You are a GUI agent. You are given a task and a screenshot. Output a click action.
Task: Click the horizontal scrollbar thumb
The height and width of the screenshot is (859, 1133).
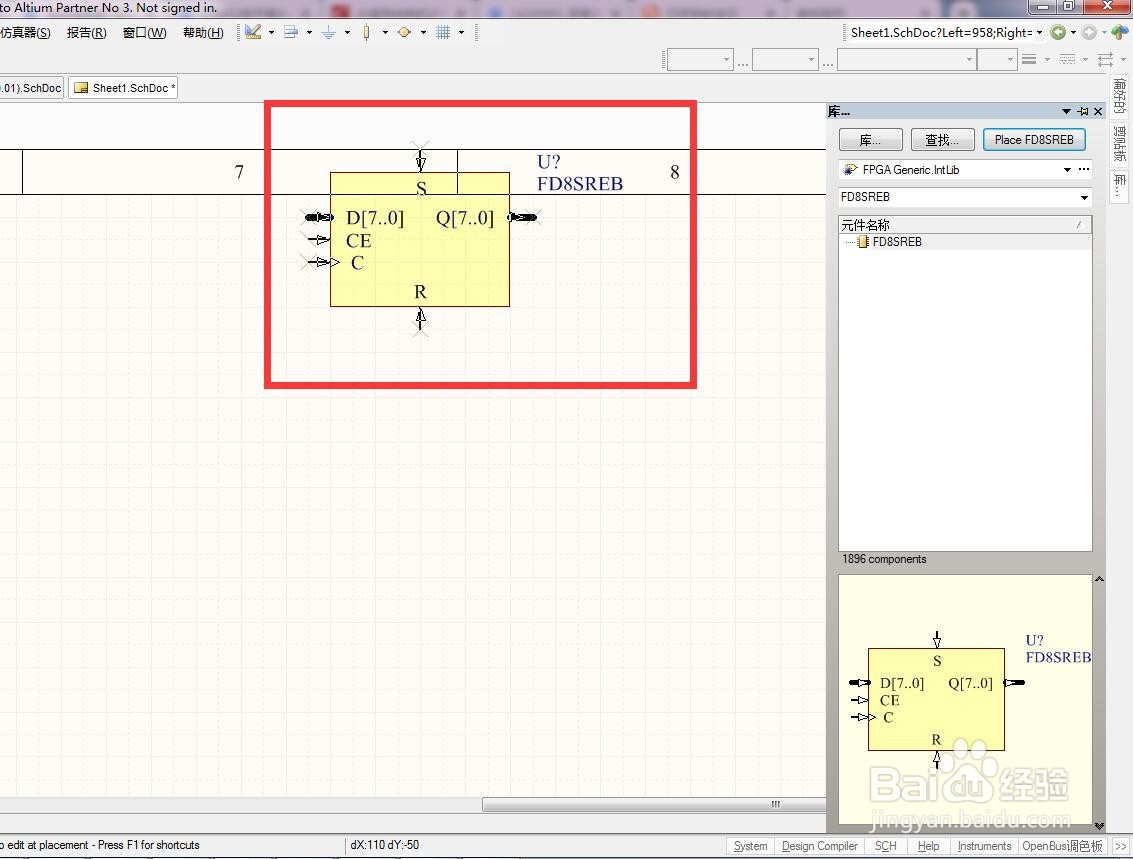click(652, 804)
